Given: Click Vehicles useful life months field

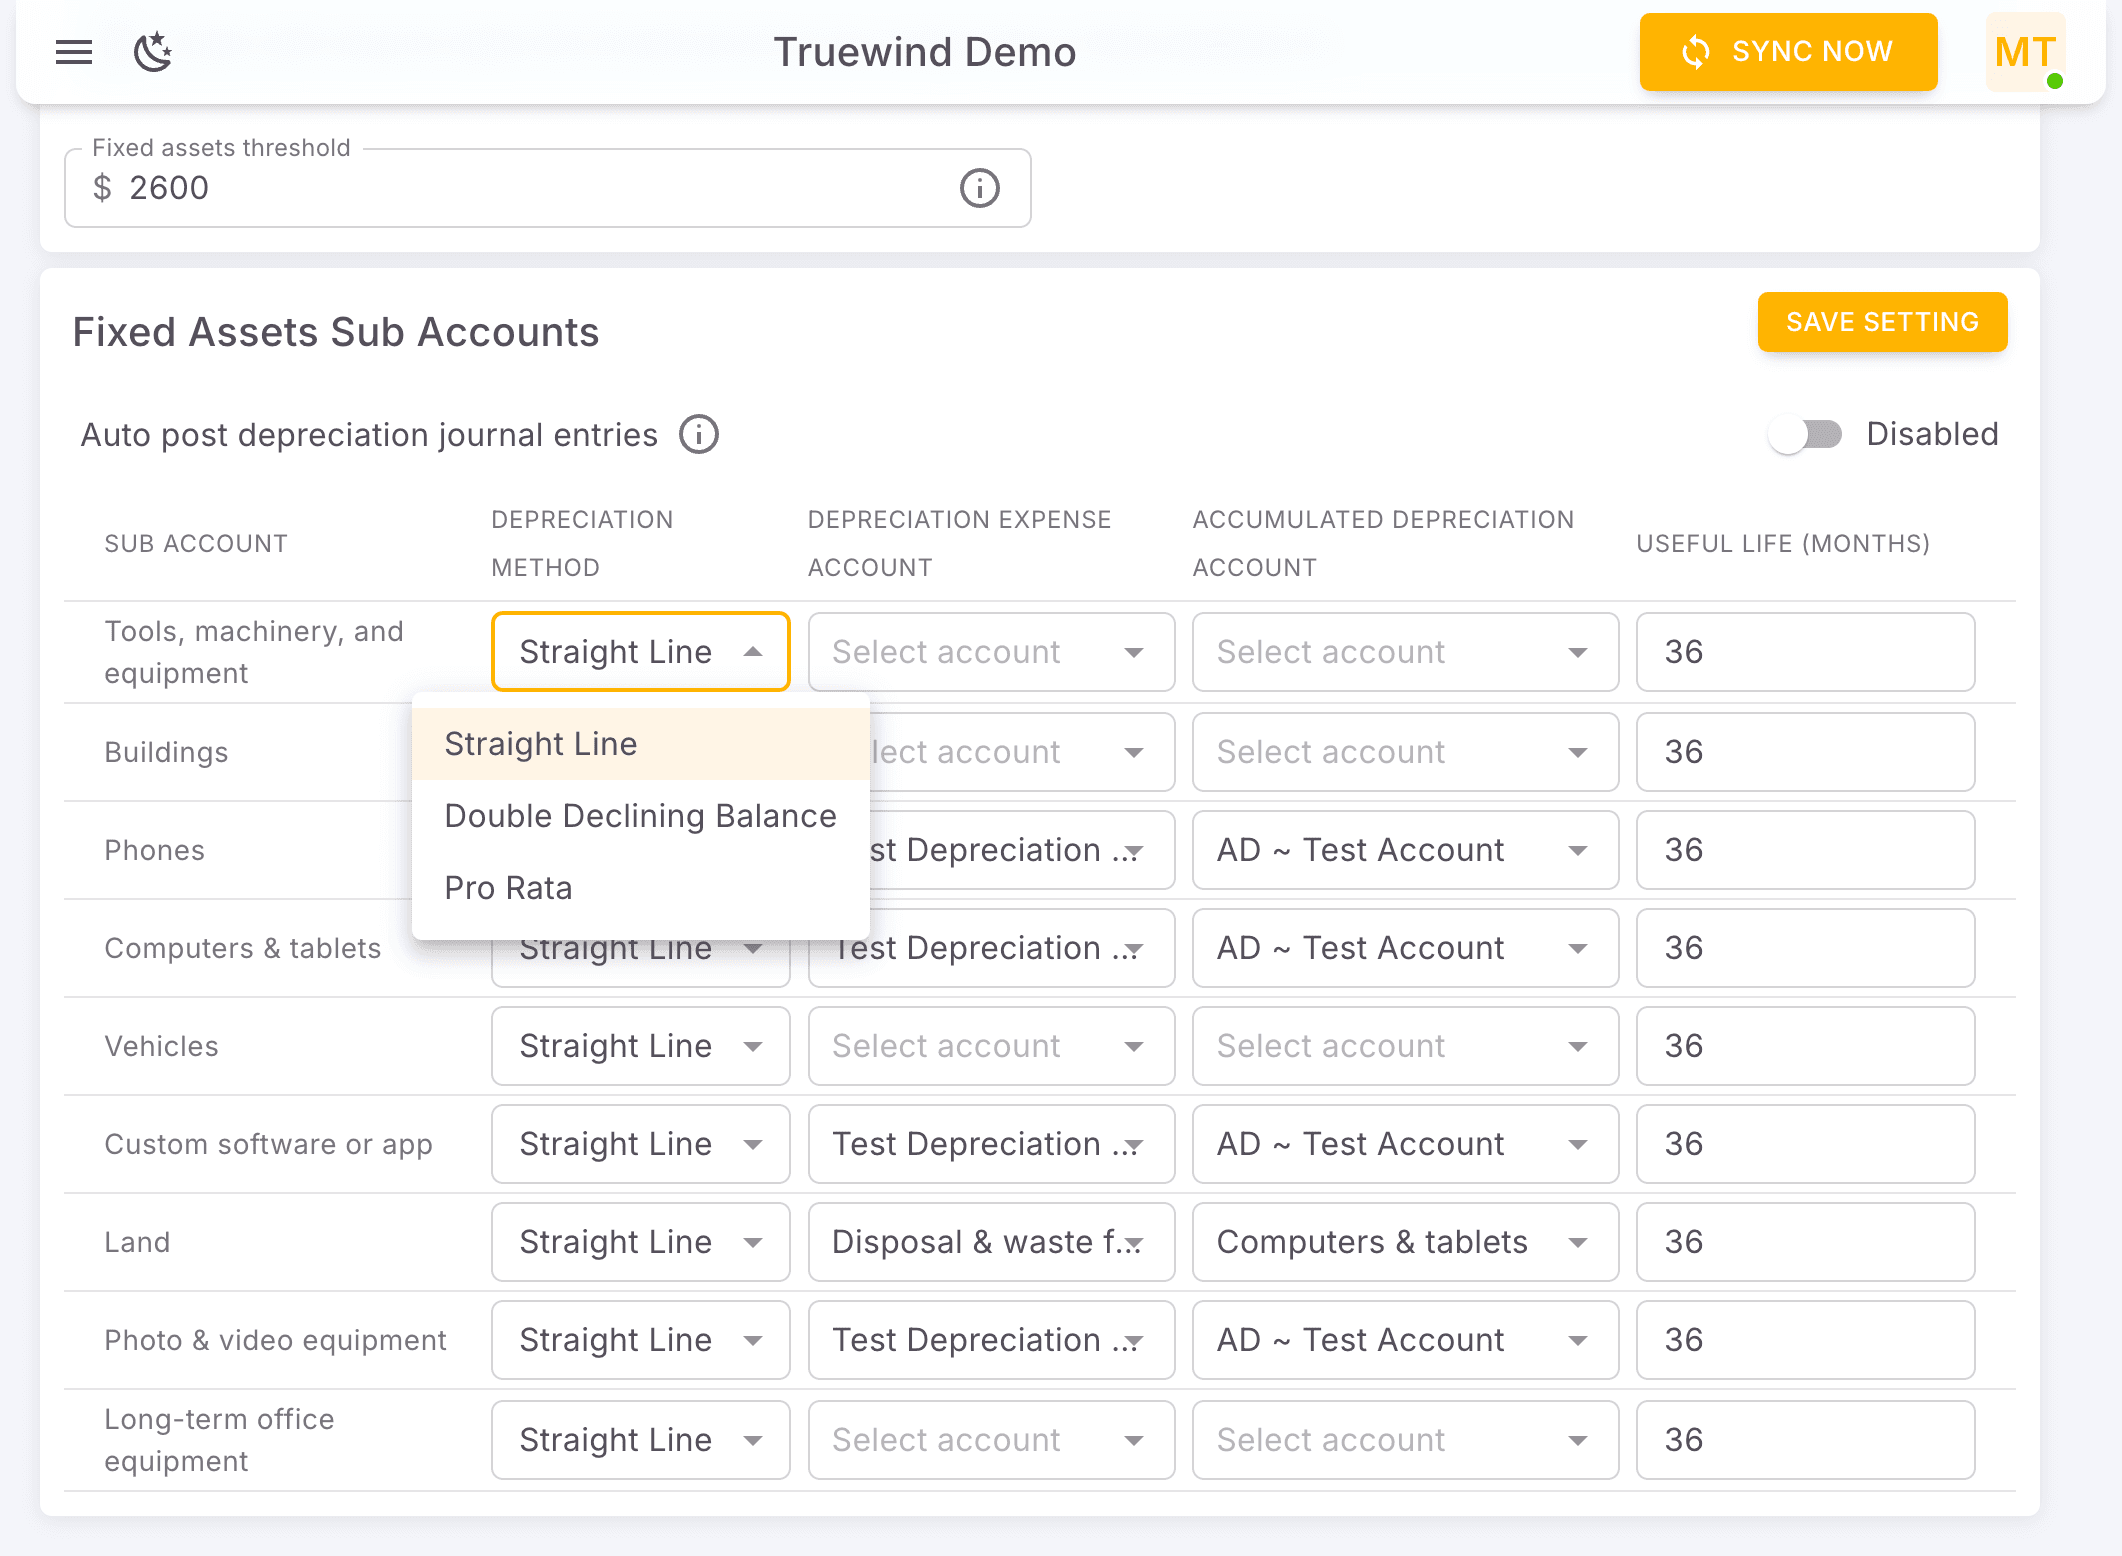Looking at the screenshot, I should click(x=1804, y=1046).
